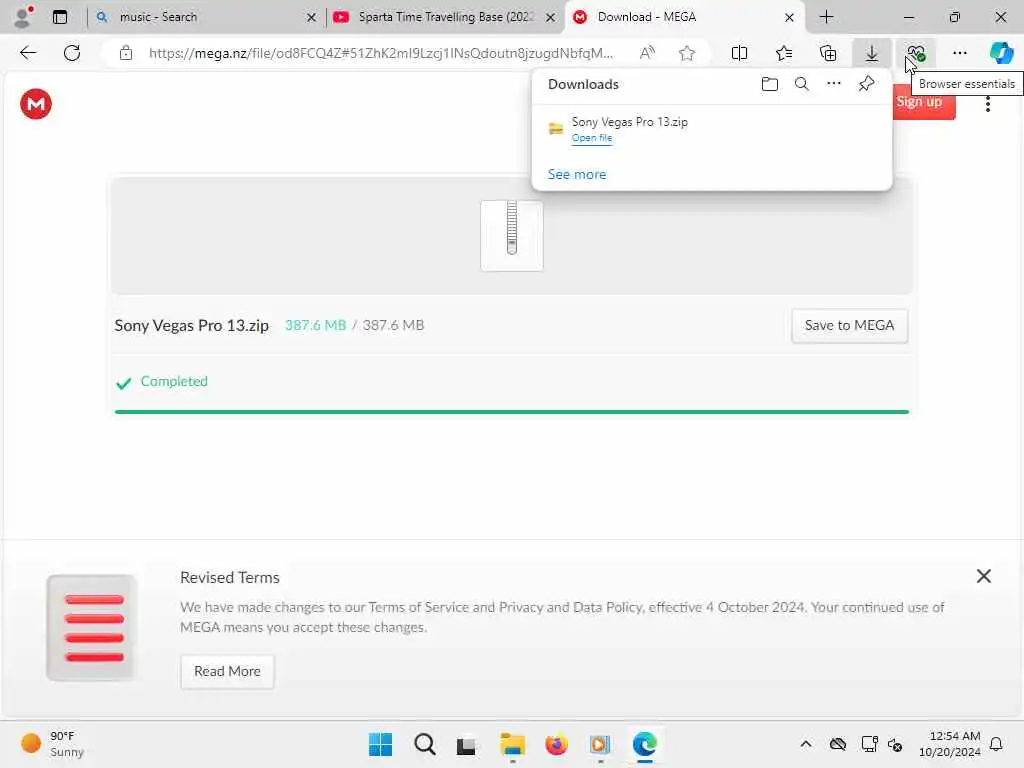Click Open file link under Sony Vegas Pro 13.zip

coord(592,138)
